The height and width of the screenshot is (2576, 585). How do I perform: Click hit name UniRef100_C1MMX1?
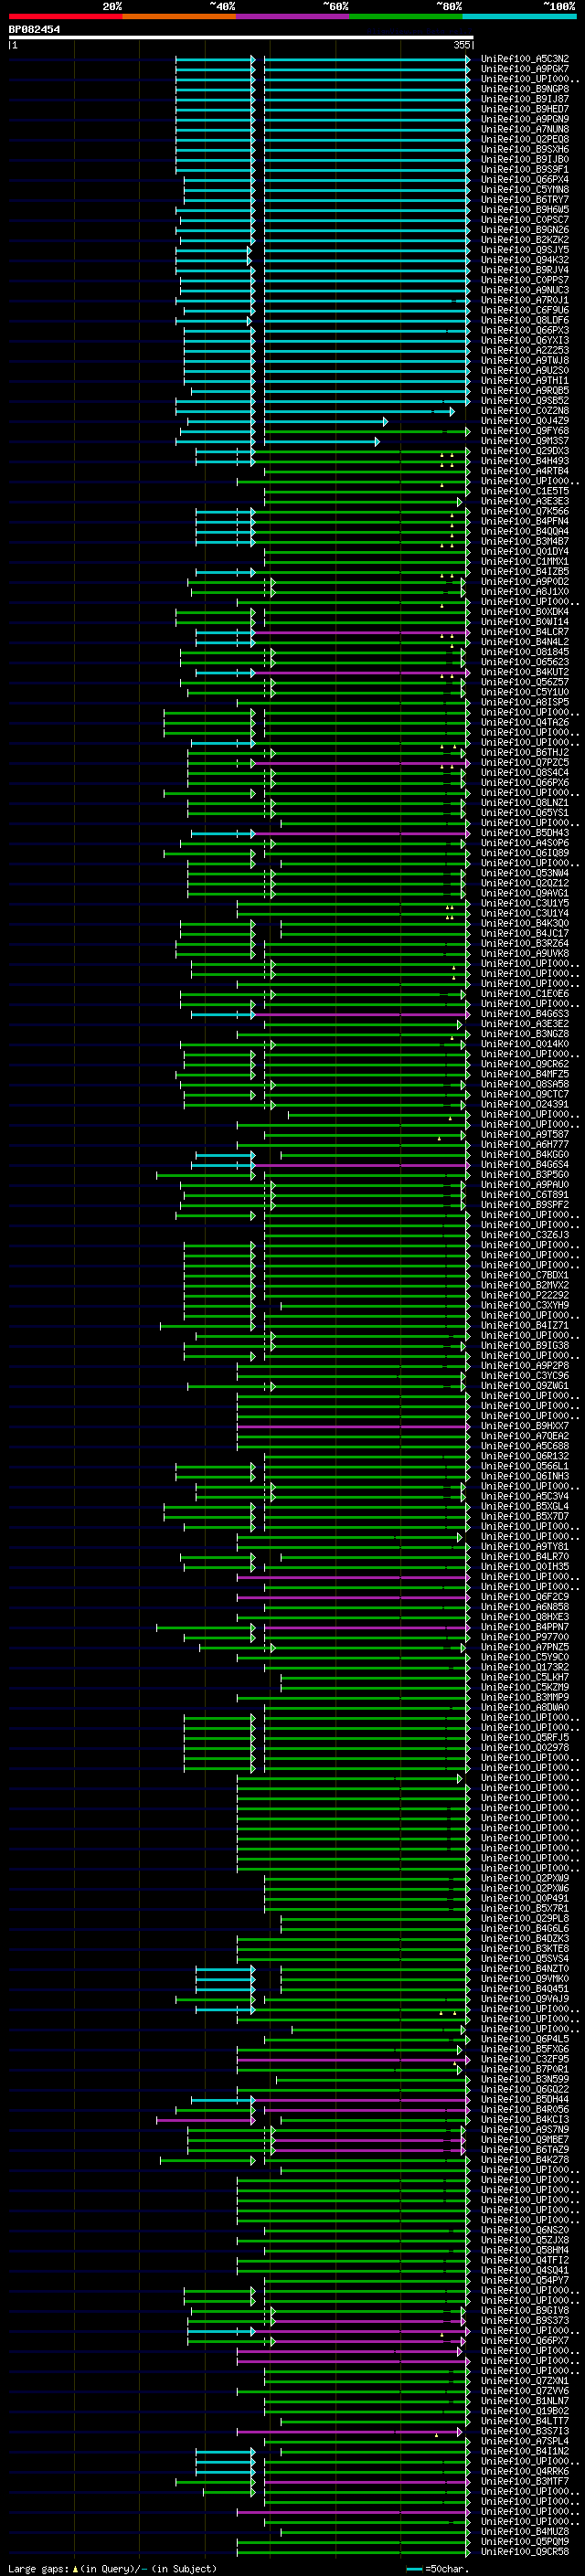click(x=525, y=561)
